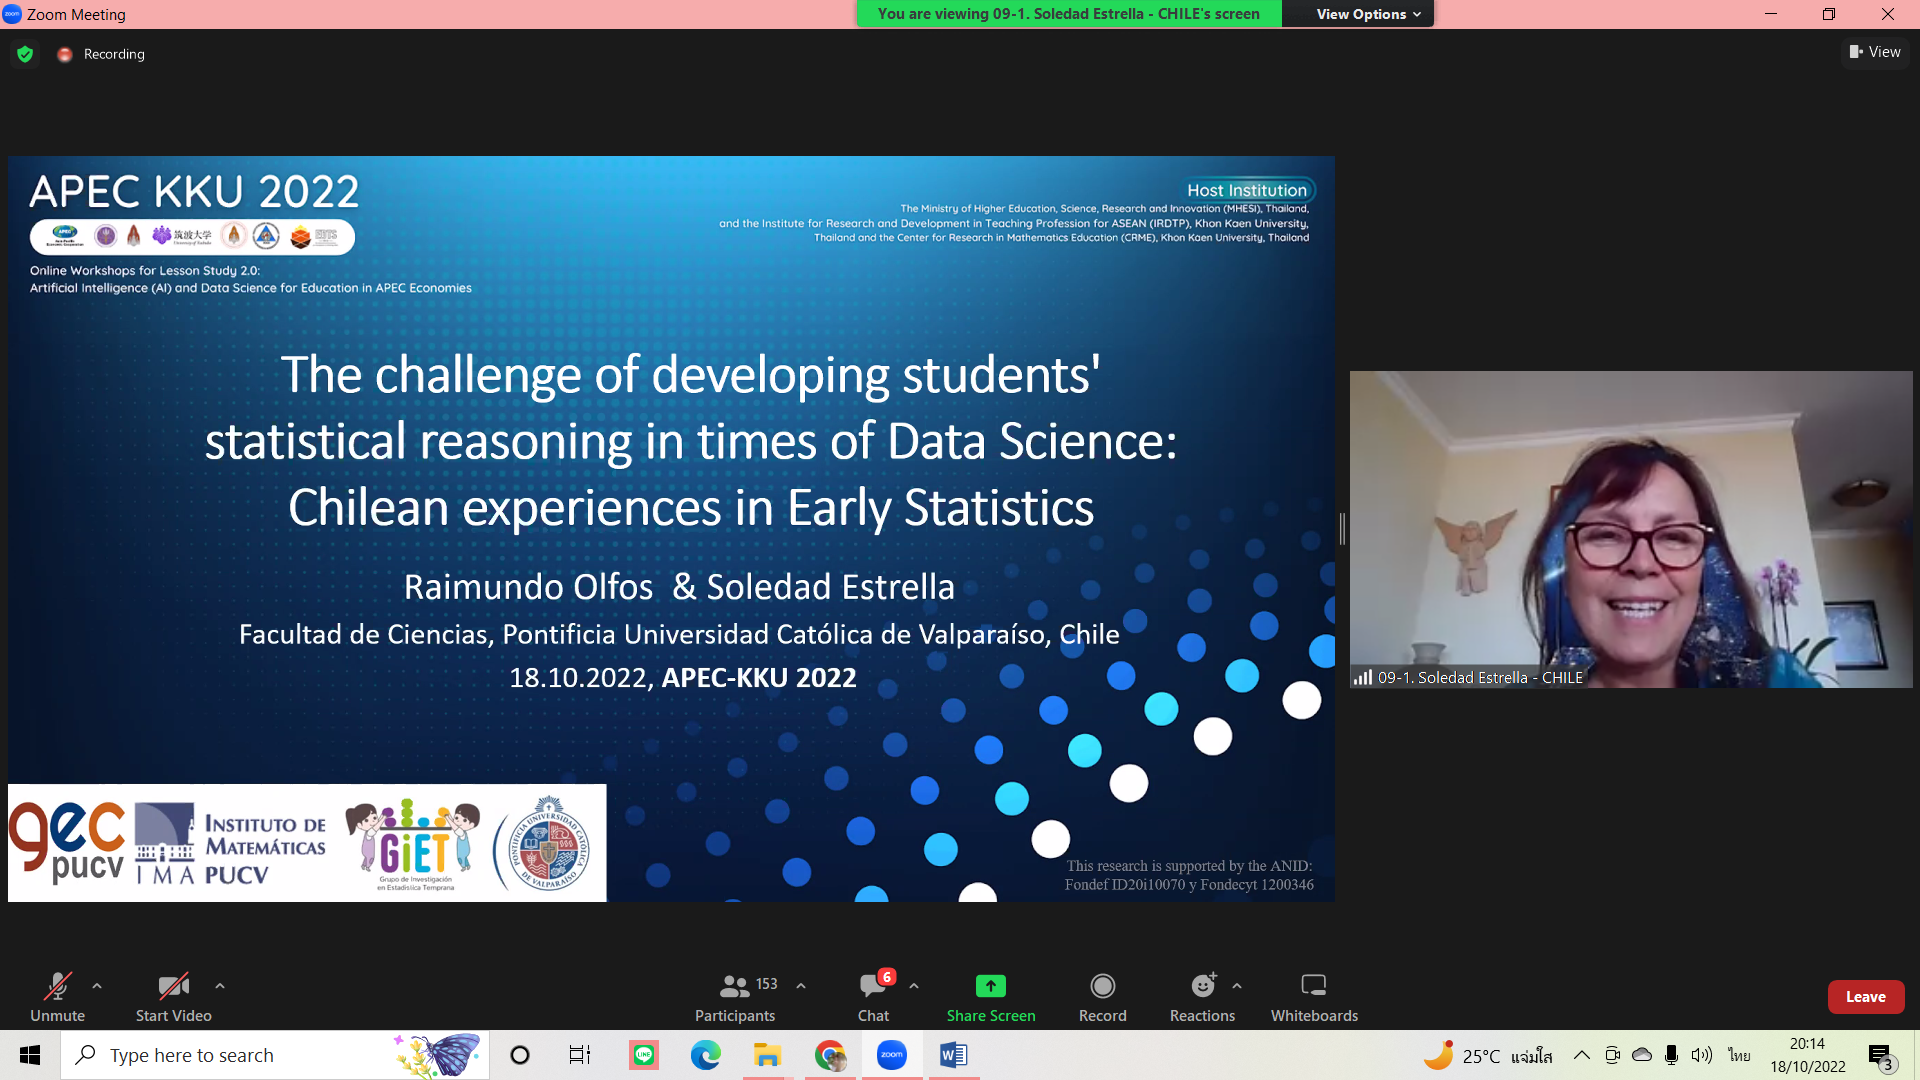
Task: Expand audio options arrow beside Unmute
Action: point(97,986)
